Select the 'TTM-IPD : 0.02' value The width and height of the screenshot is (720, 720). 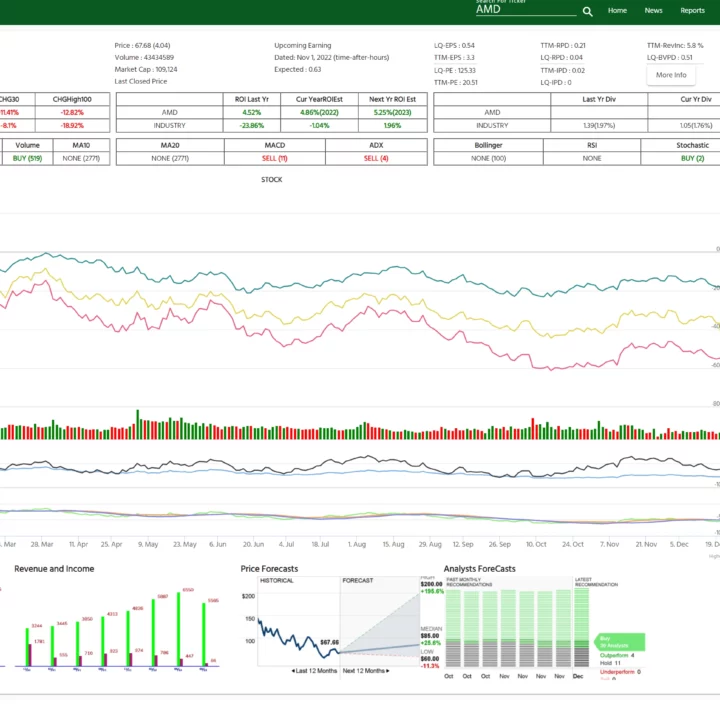(562, 70)
